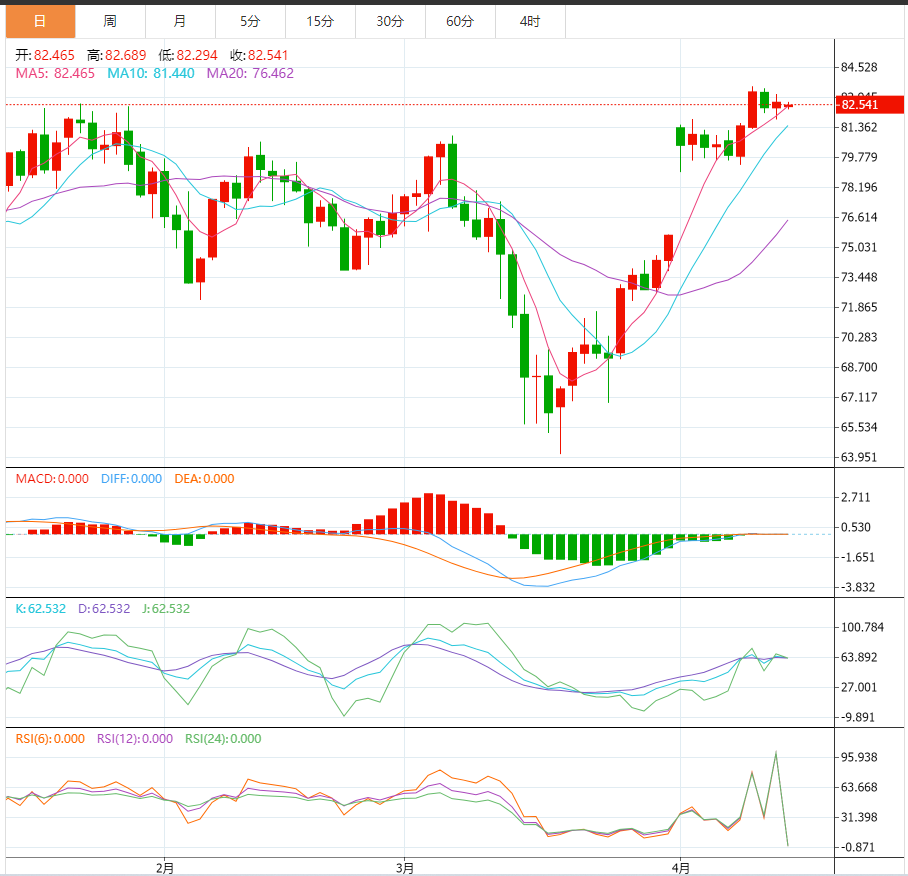This screenshot has width=908, height=876.
Task: Click the DEA value label
Action: click(x=204, y=479)
